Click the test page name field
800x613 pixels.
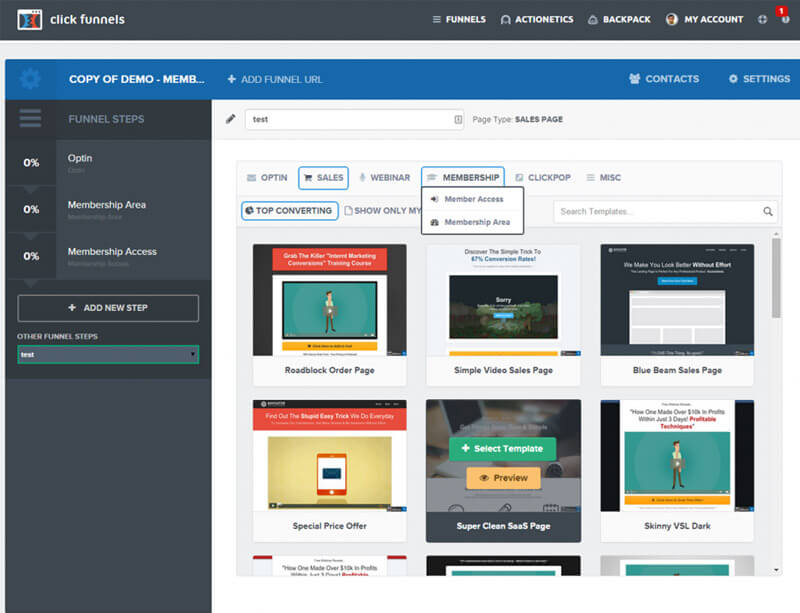click(354, 119)
